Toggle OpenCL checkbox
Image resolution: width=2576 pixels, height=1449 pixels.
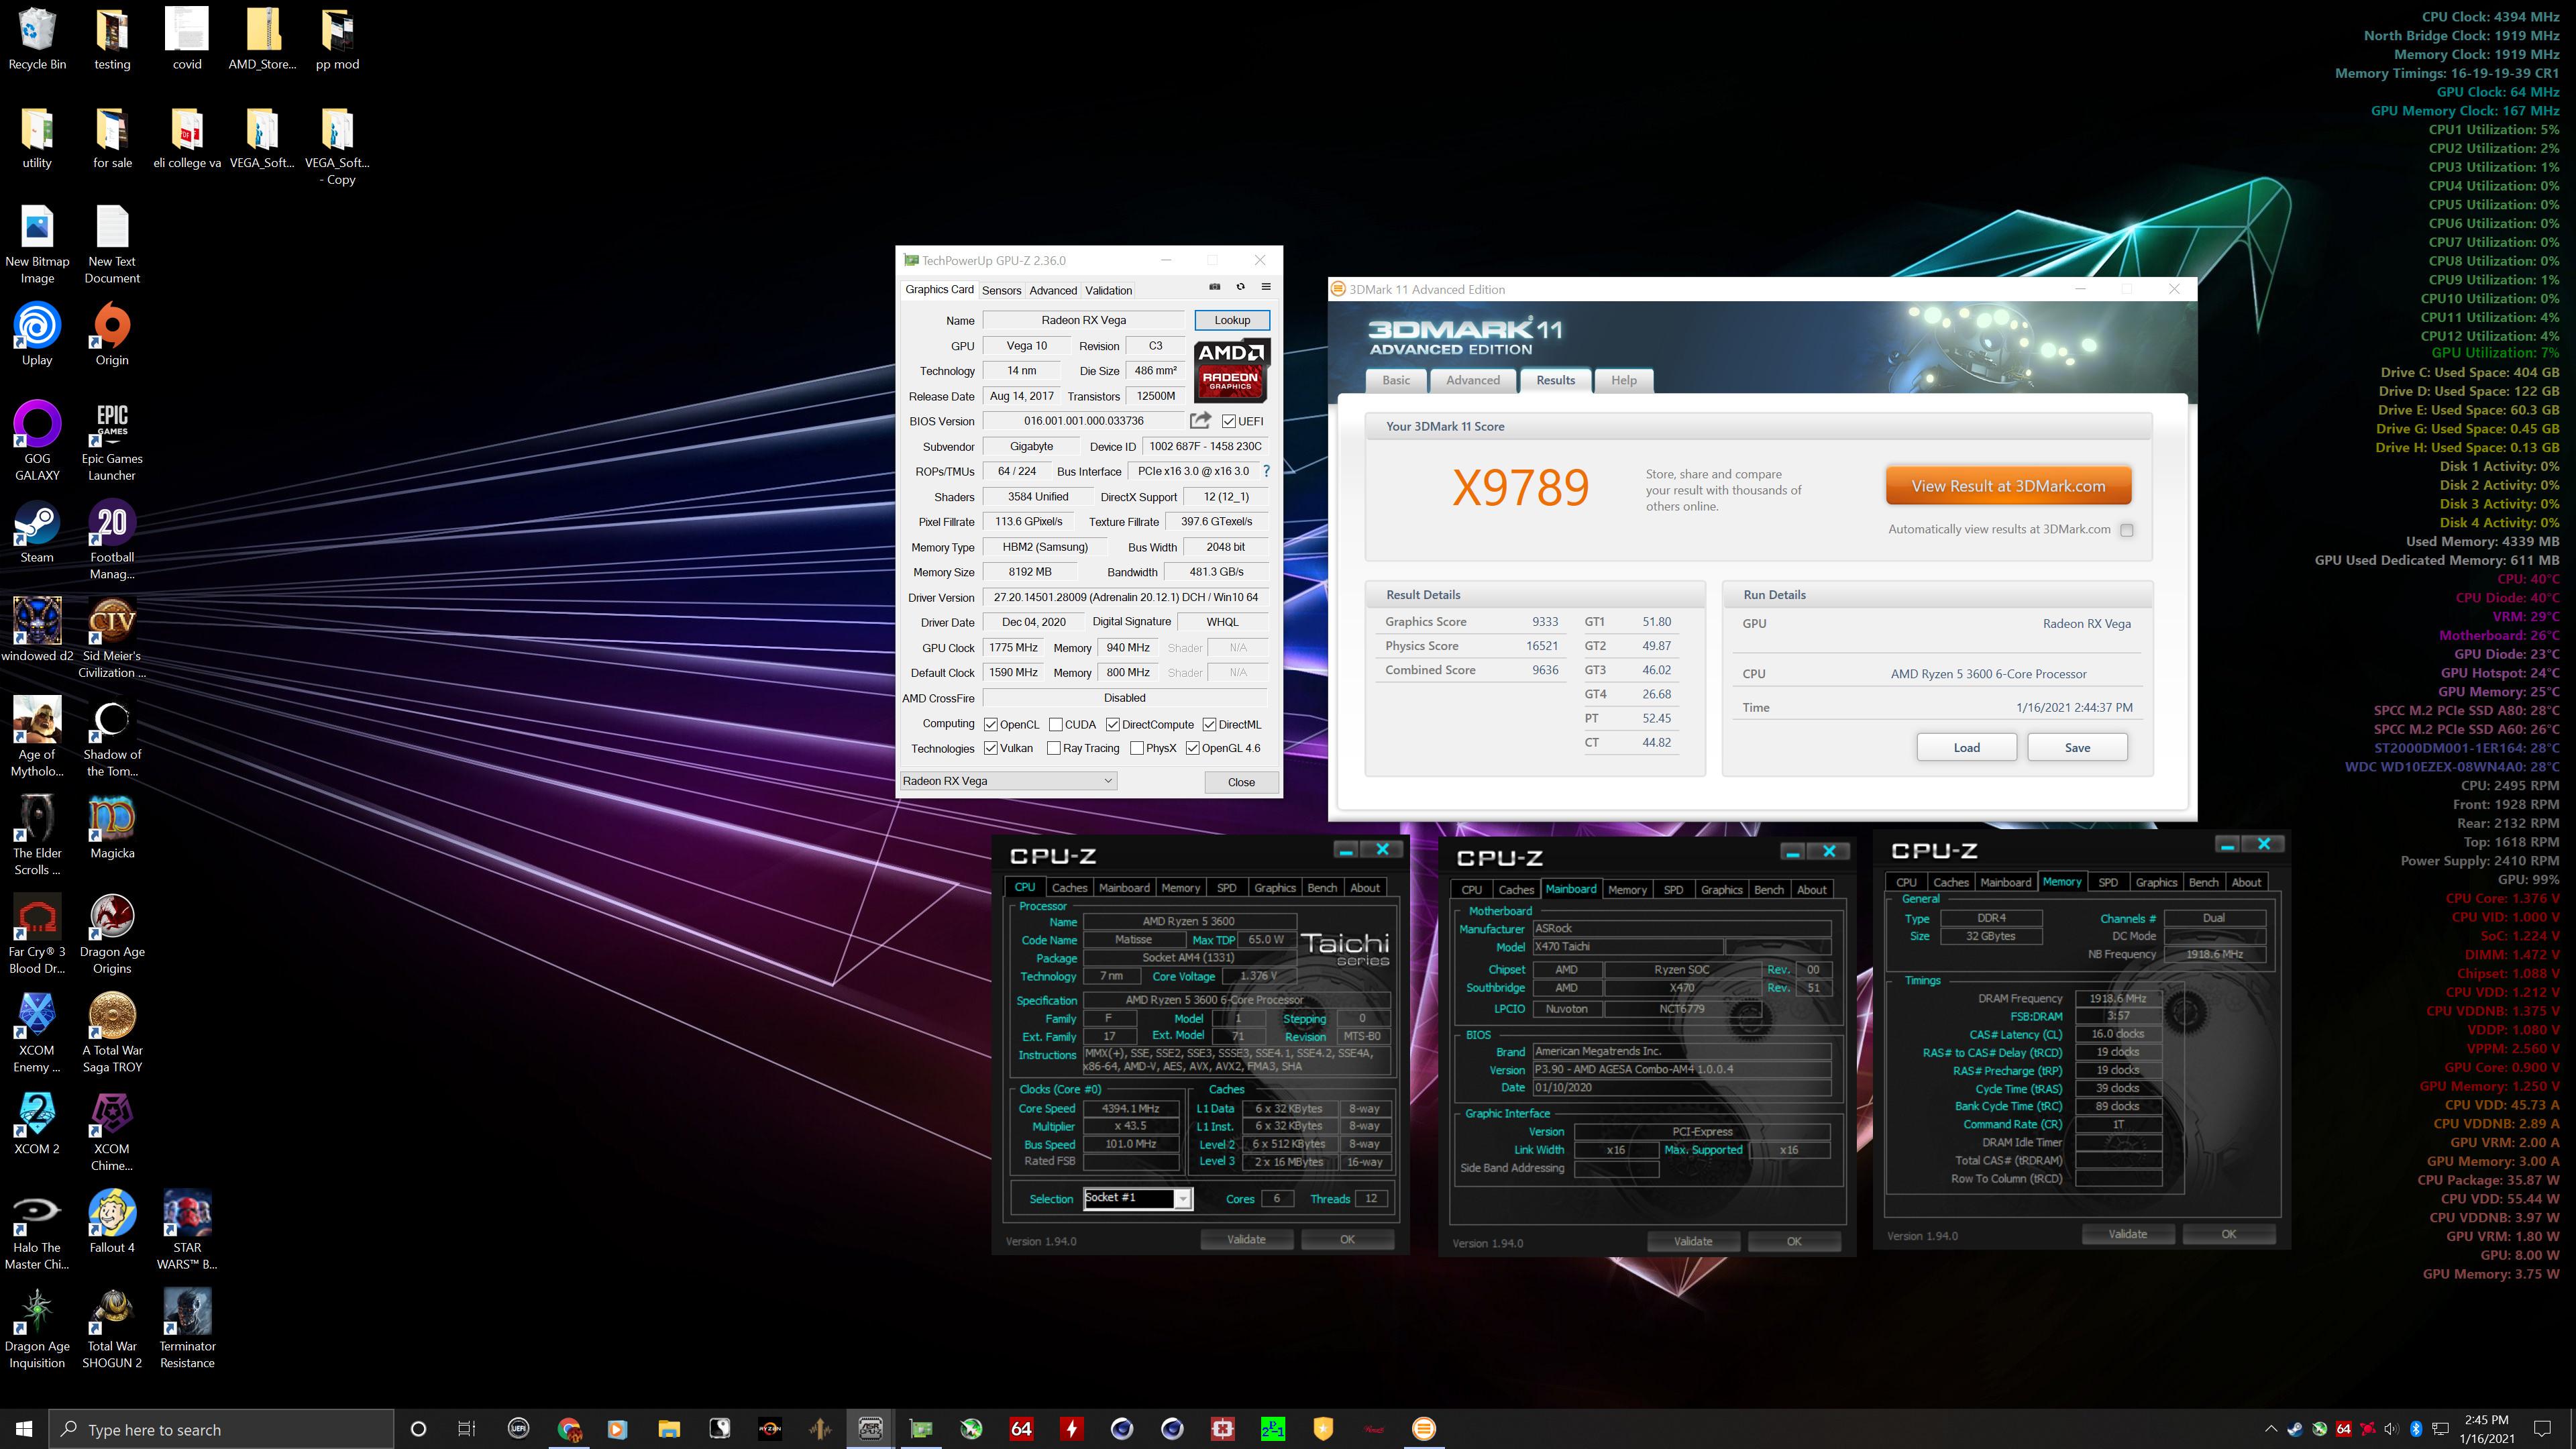pos(990,725)
